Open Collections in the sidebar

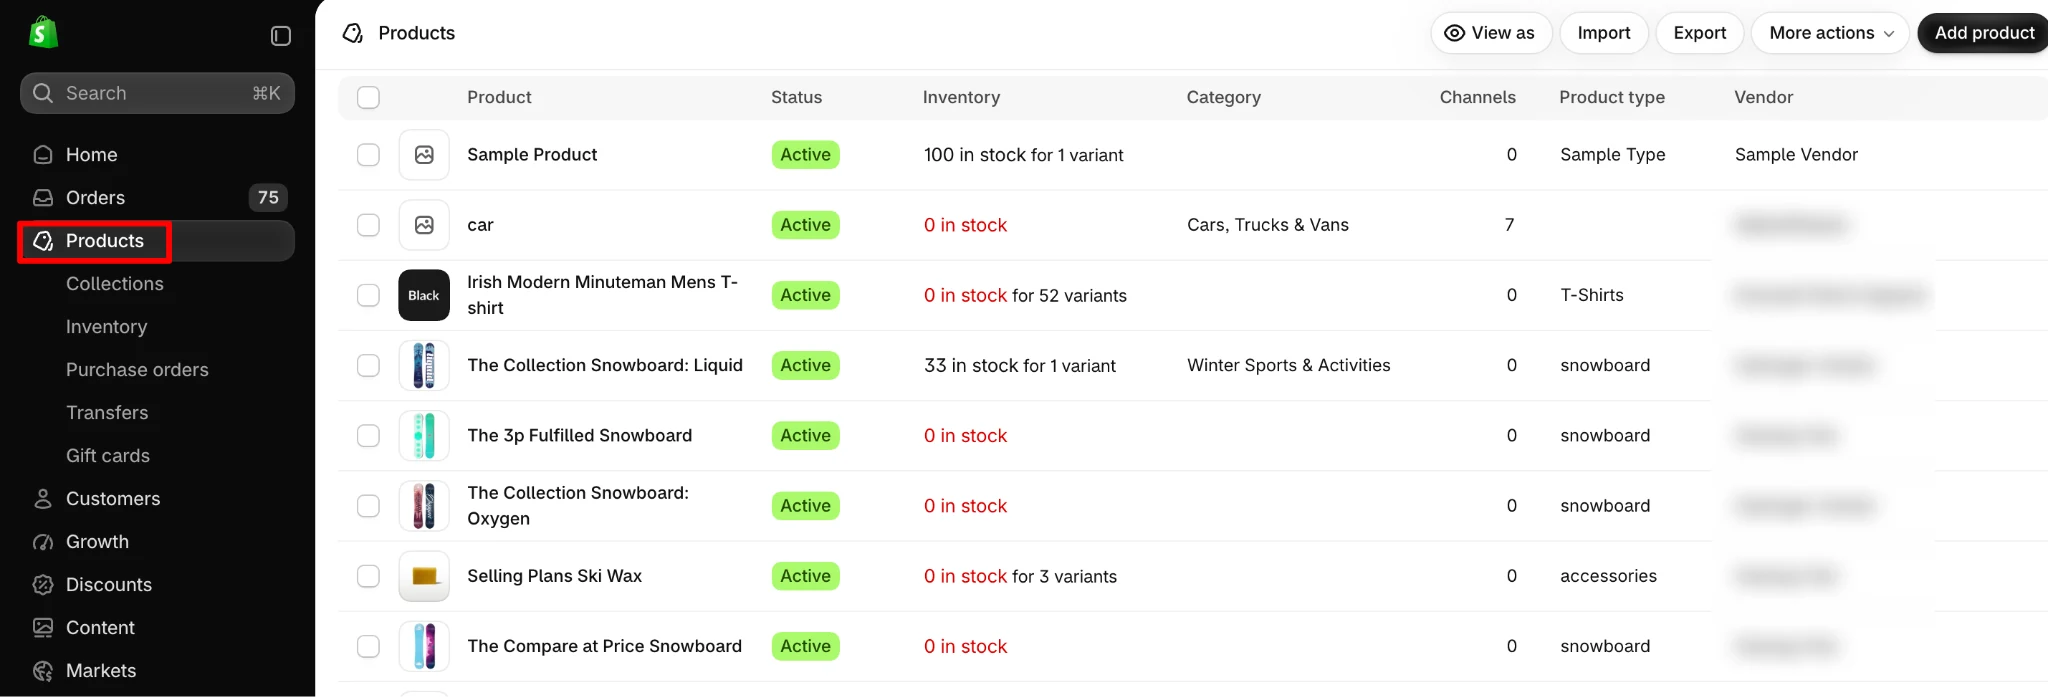pos(115,284)
